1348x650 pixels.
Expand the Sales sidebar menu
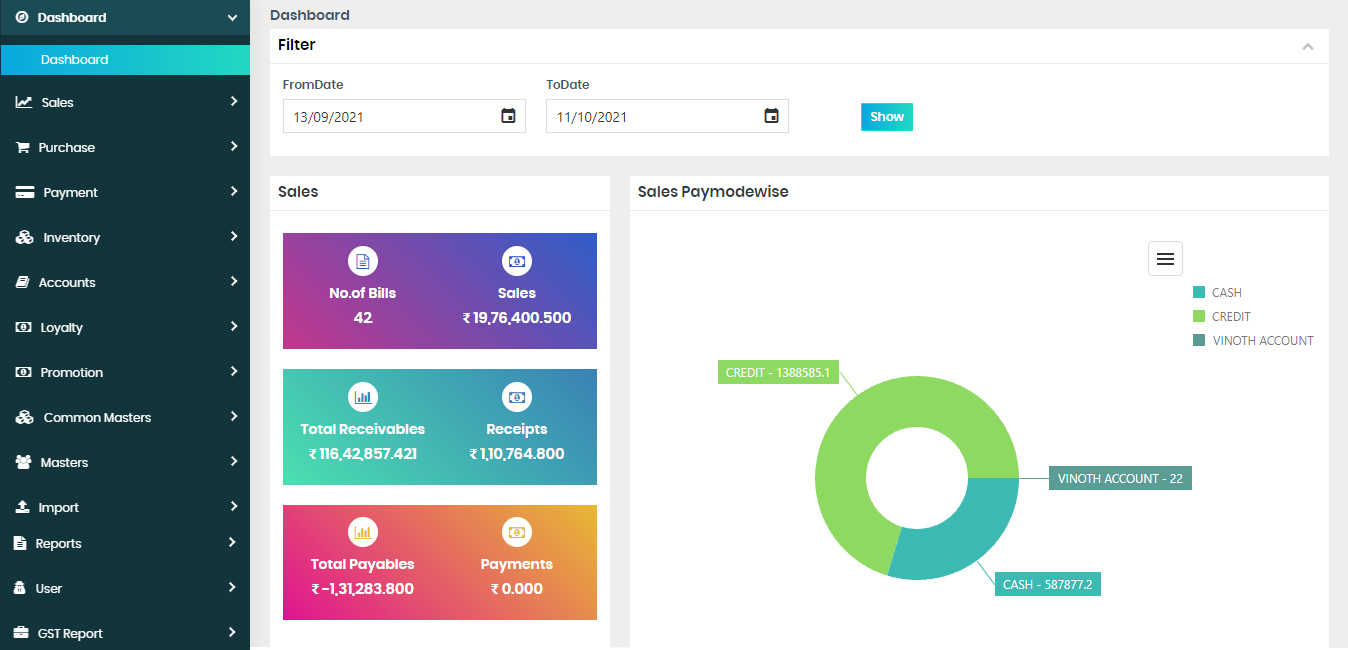point(125,102)
